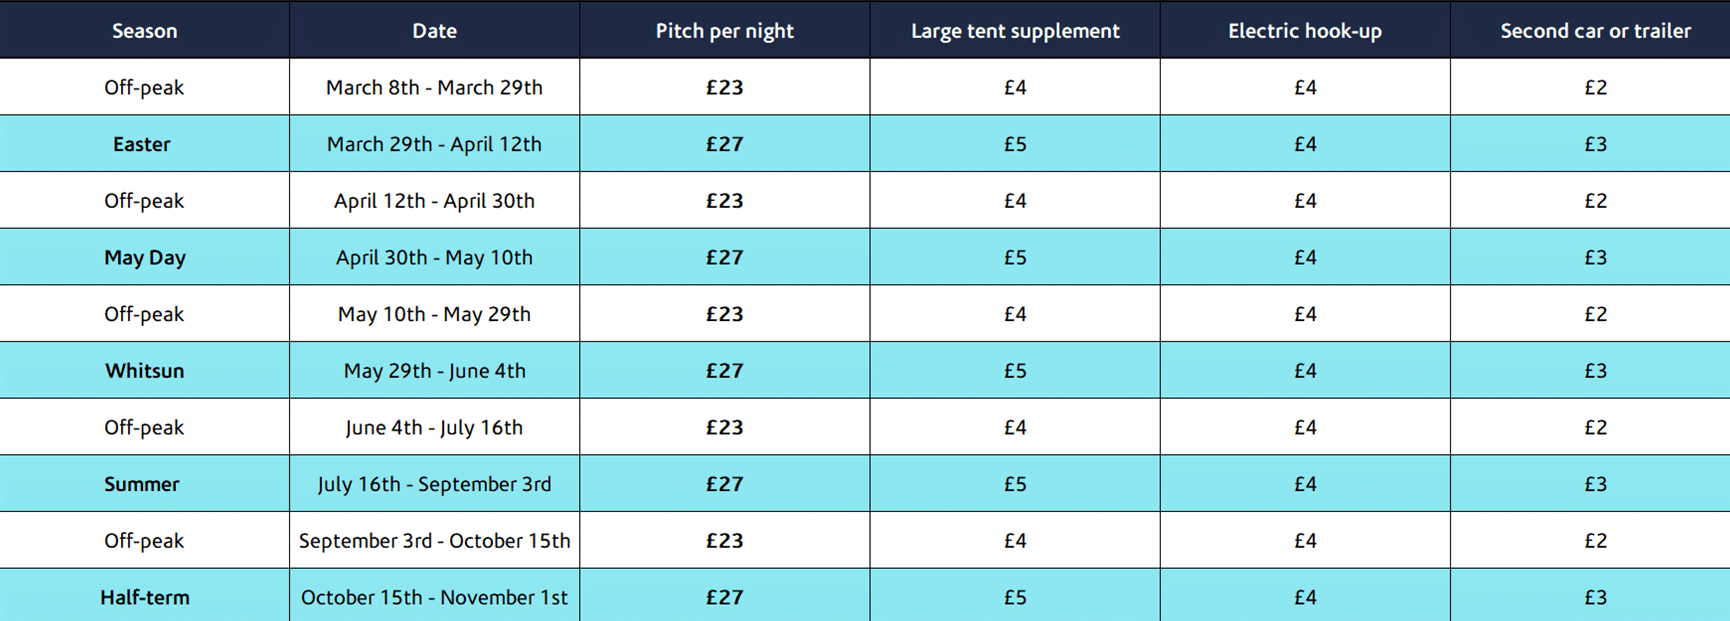Click the September 3rd - October 15th date

pyautogui.click(x=434, y=541)
